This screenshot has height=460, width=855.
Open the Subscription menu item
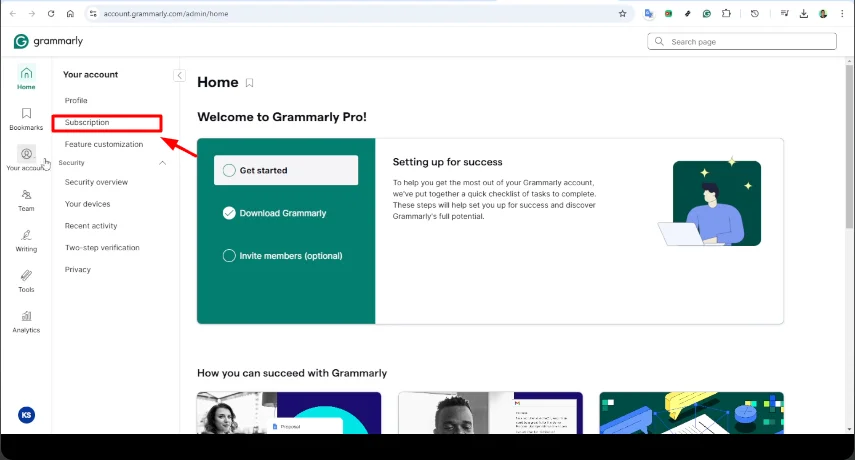coord(87,122)
